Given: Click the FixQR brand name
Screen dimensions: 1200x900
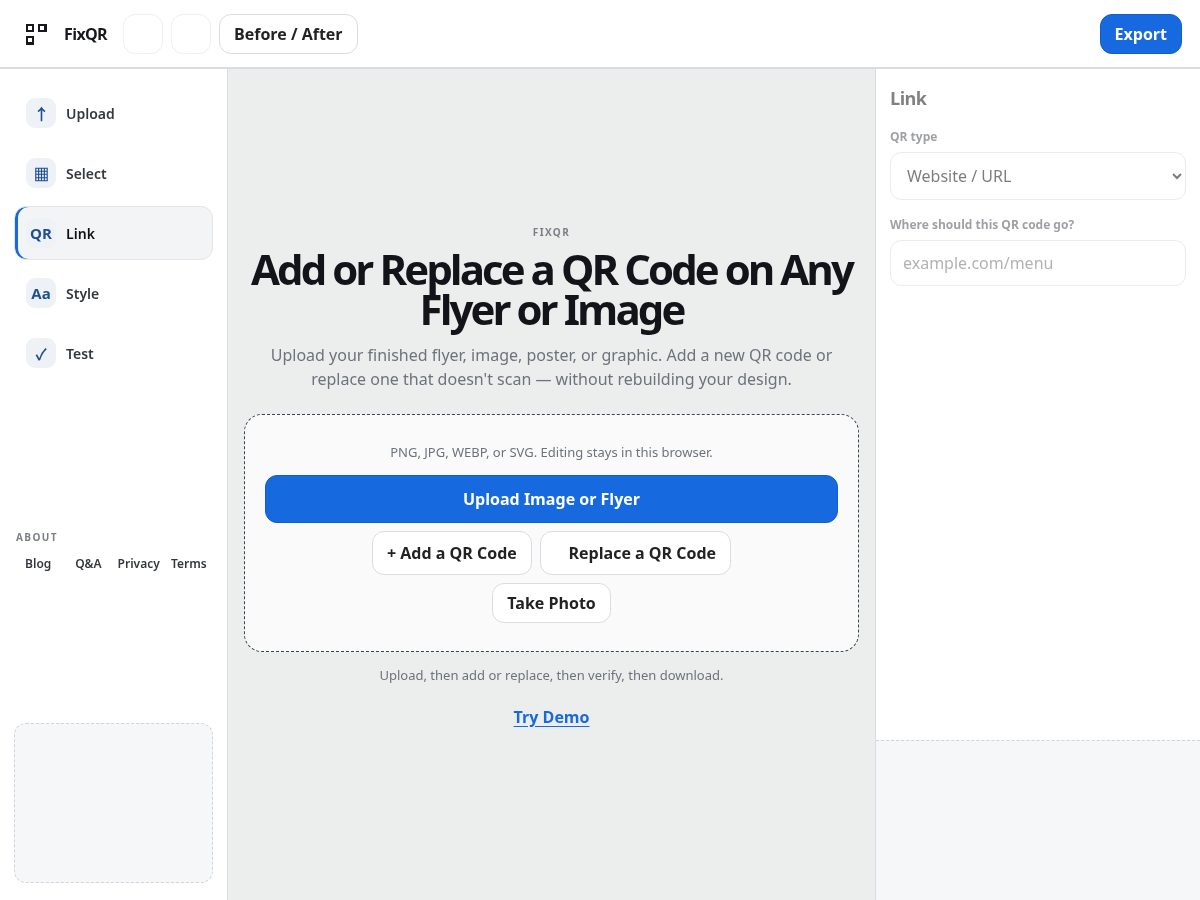Looking at the screenshot, I should pyautogui.click(x=85, y=34).
